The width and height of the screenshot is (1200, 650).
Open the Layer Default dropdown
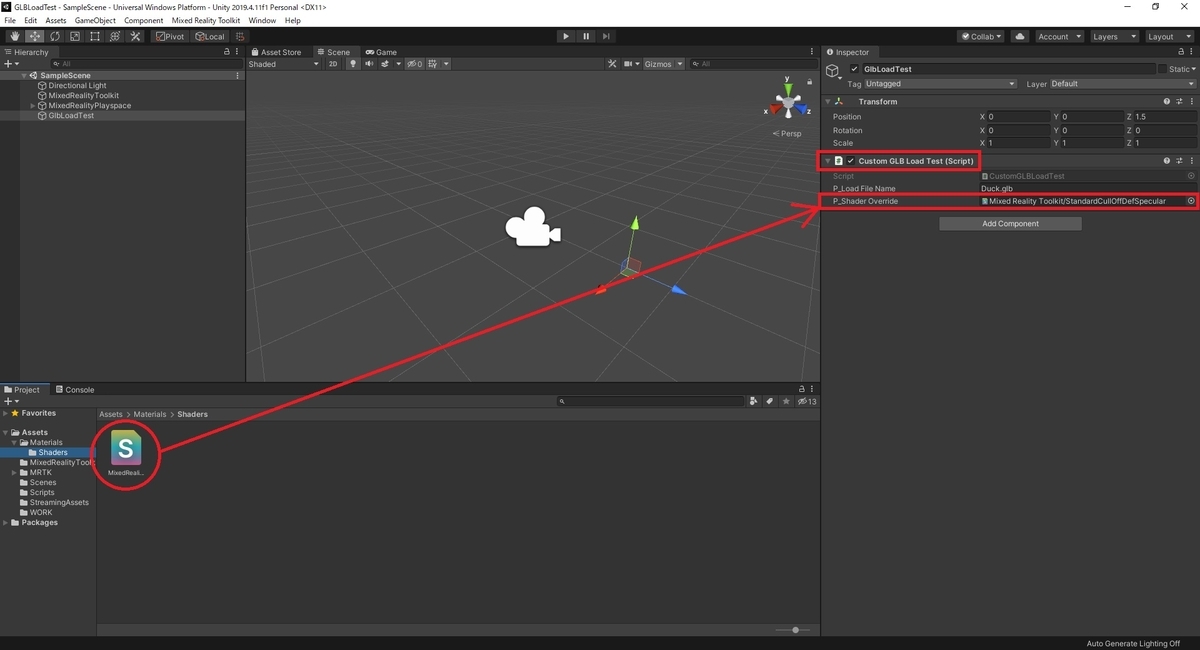(1121, 84)
